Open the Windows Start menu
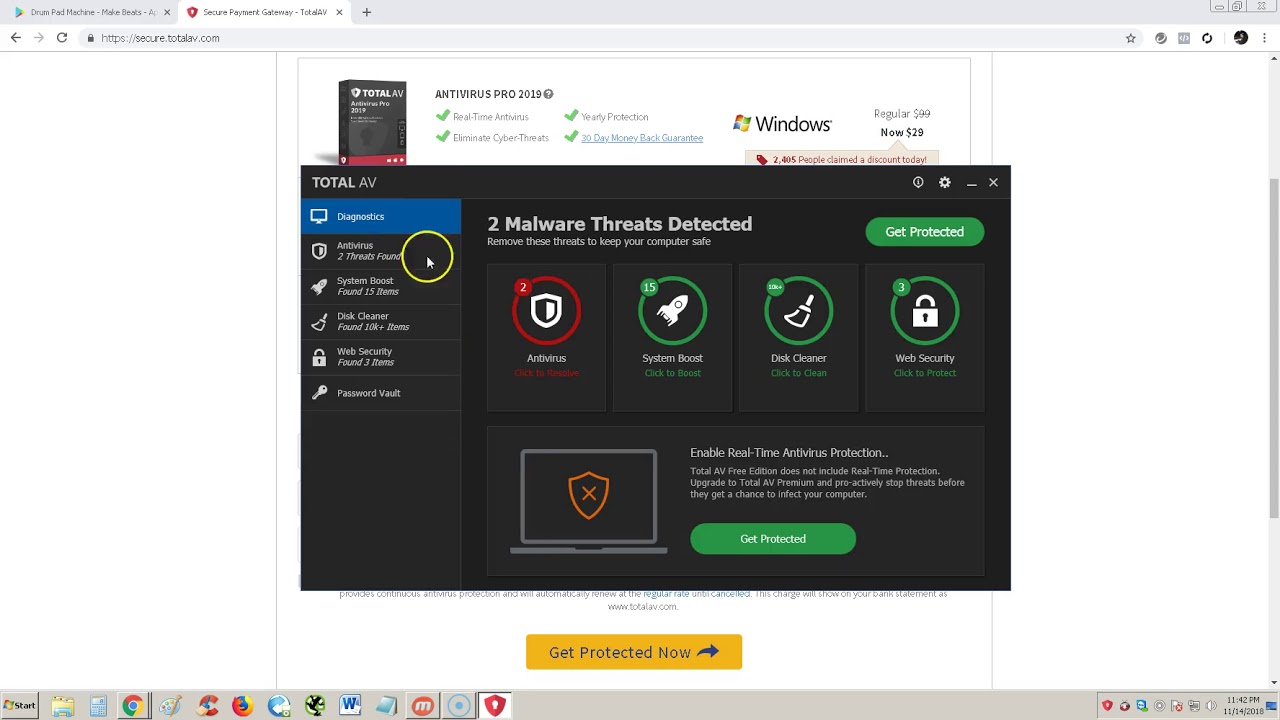 (19, 705)
